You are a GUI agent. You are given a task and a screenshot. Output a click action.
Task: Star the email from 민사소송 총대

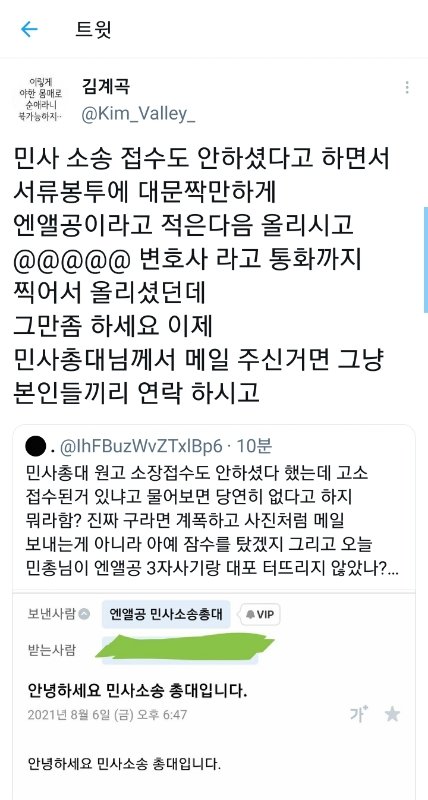point(392,714)
